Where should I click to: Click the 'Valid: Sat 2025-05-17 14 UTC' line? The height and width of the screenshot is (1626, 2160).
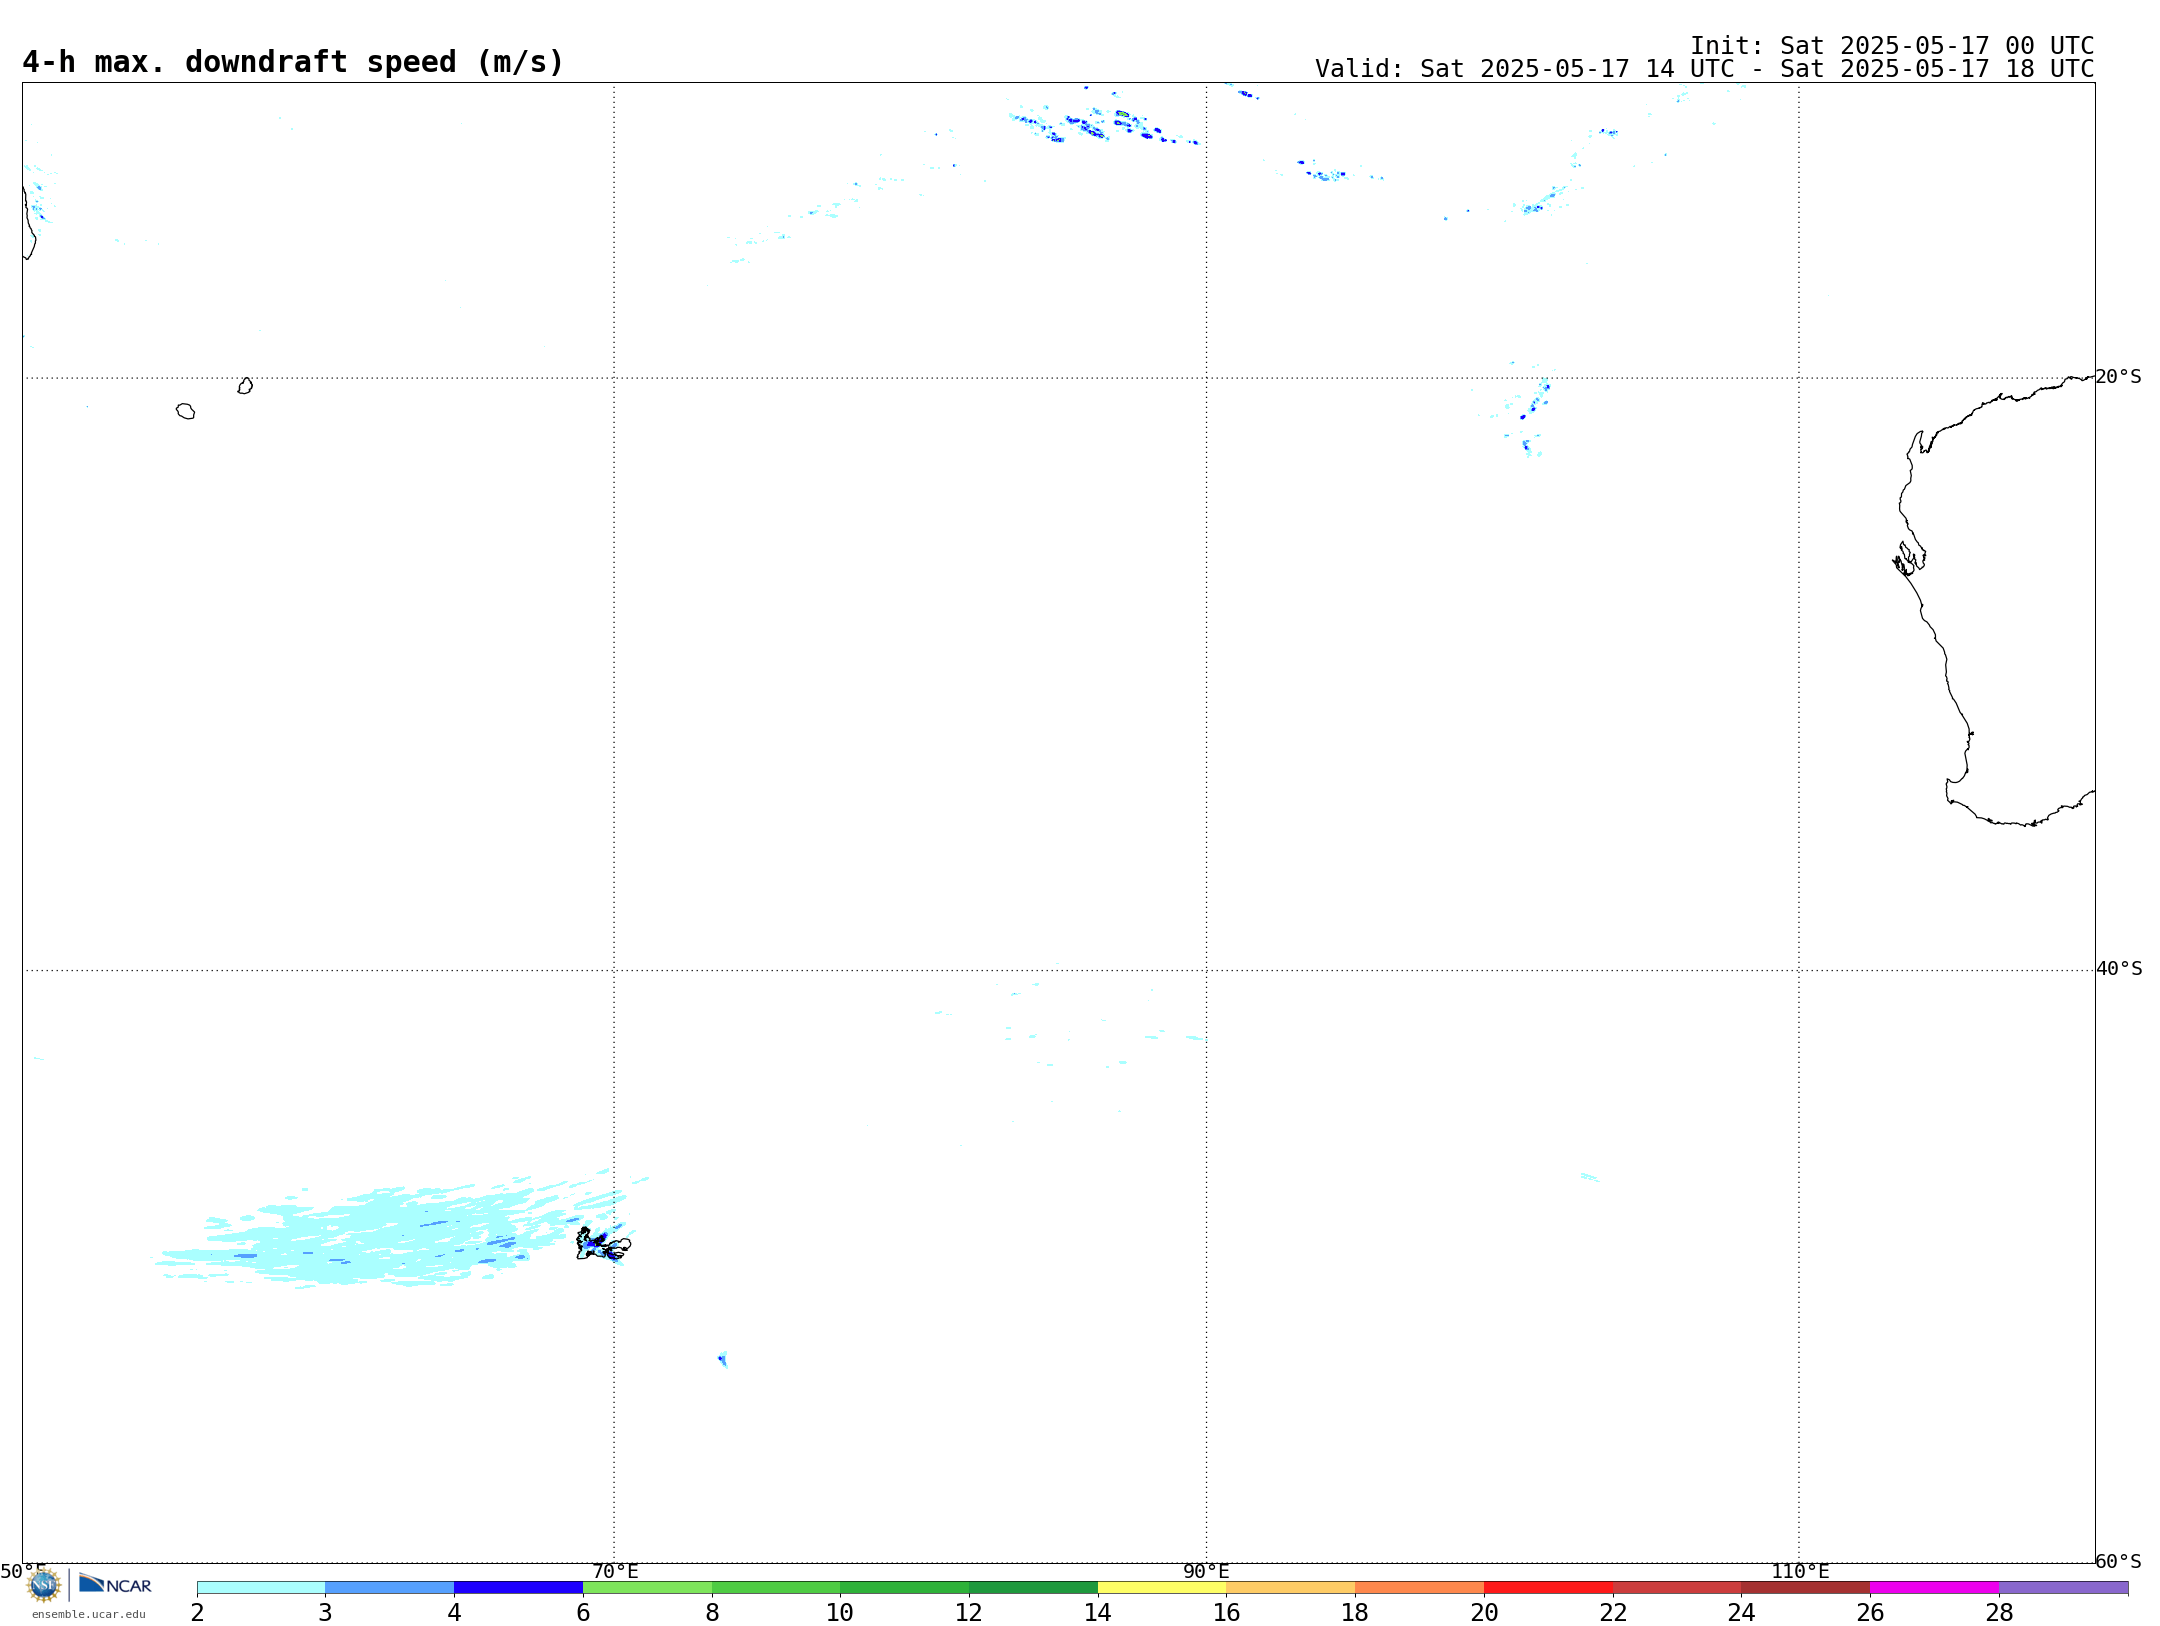[x=1704, y=69]
